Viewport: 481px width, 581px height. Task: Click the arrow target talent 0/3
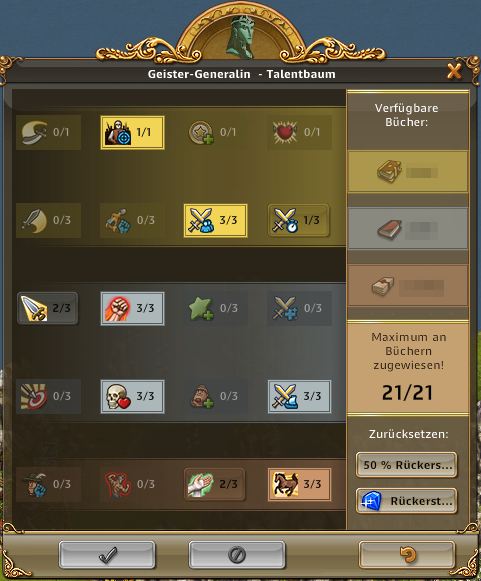click(x=49, y=396)
